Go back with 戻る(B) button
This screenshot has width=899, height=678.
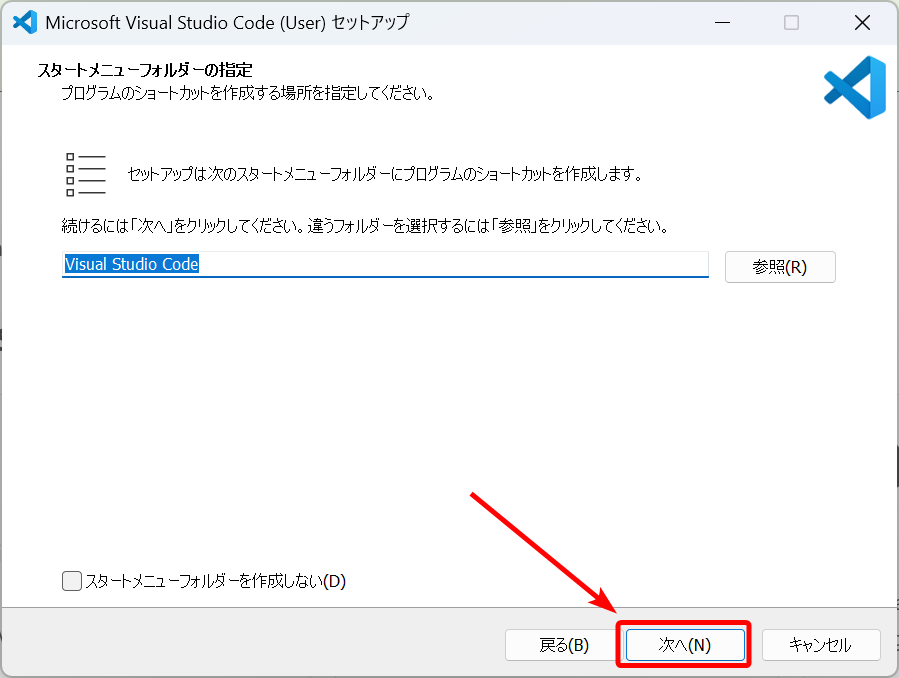564,645
